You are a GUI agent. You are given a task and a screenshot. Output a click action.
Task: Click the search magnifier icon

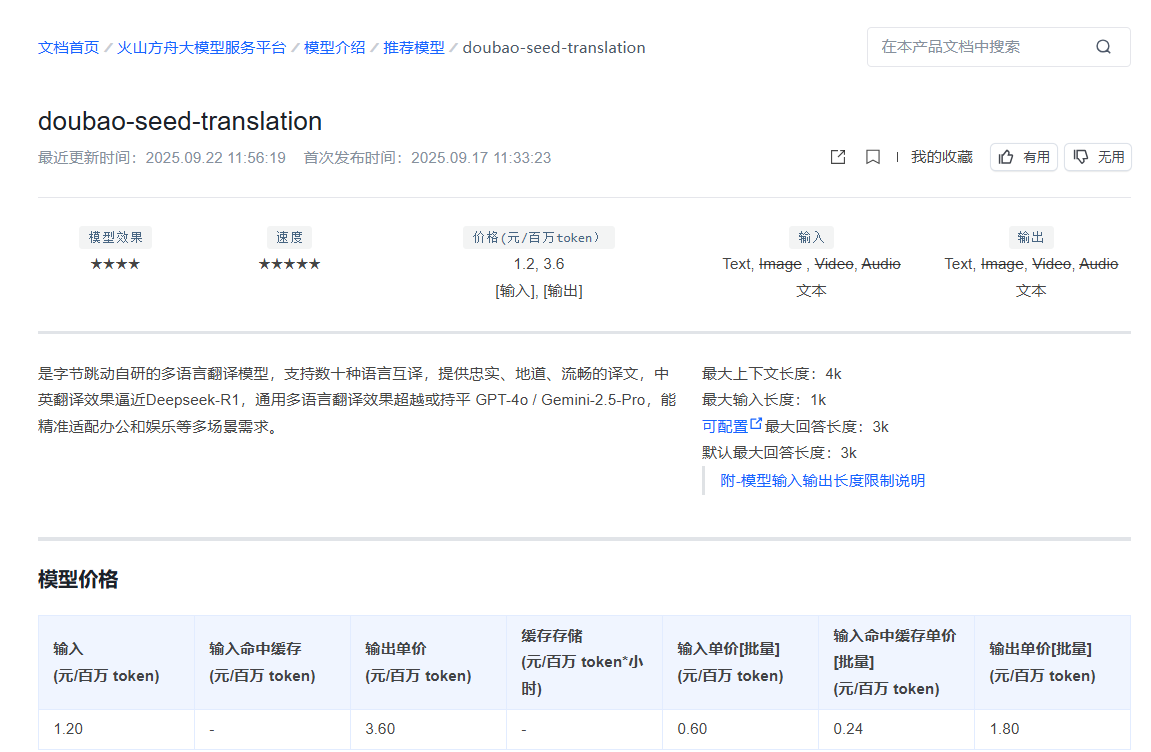coord(1103,47)
